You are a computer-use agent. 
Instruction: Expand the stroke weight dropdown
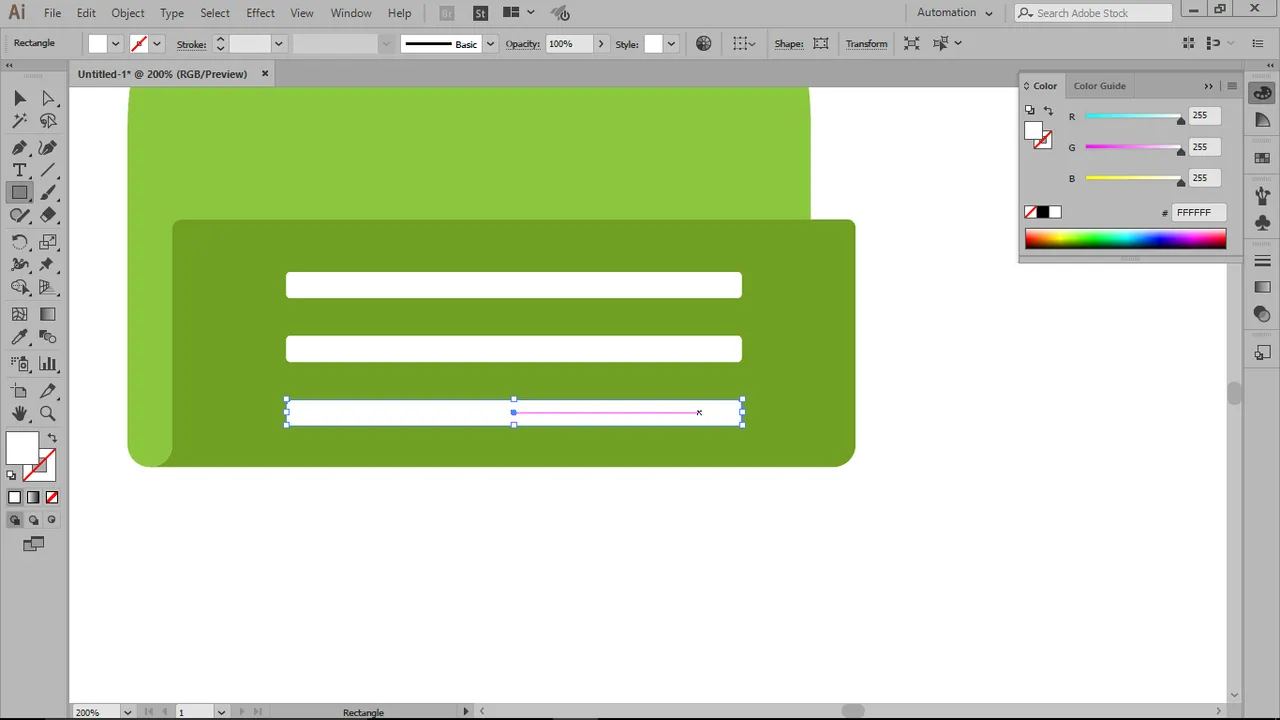click(x=279, y=44)
